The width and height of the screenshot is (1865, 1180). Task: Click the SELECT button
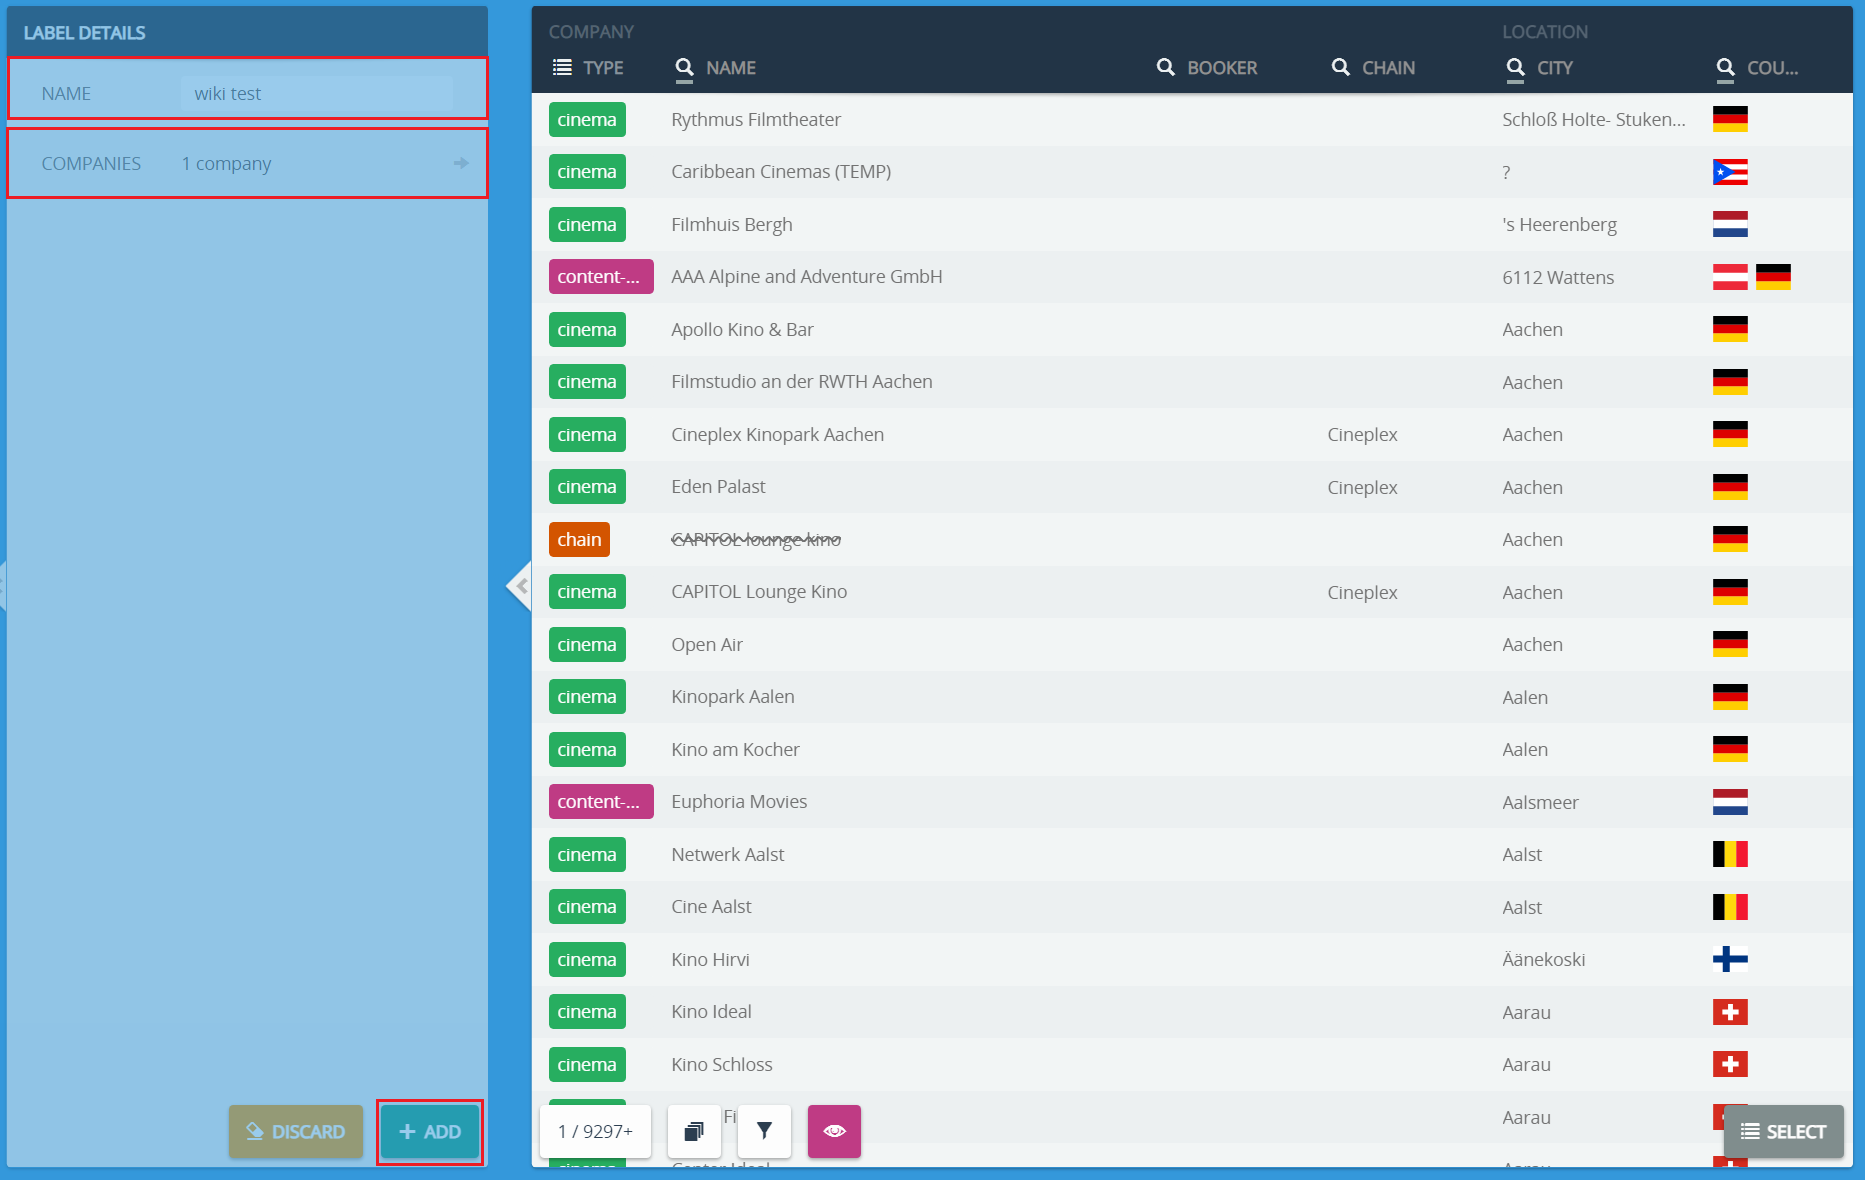(x=1784, y=1132)
